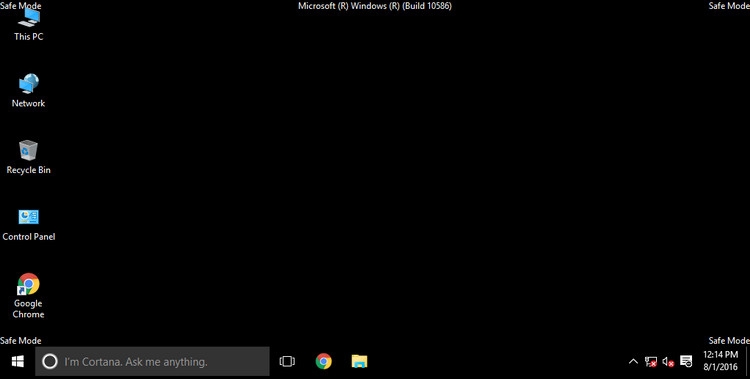Viewport: 750px width, 379px height.
Task: Click the Cortana search box
Action: pyautogui.click(x=153, y=361)
